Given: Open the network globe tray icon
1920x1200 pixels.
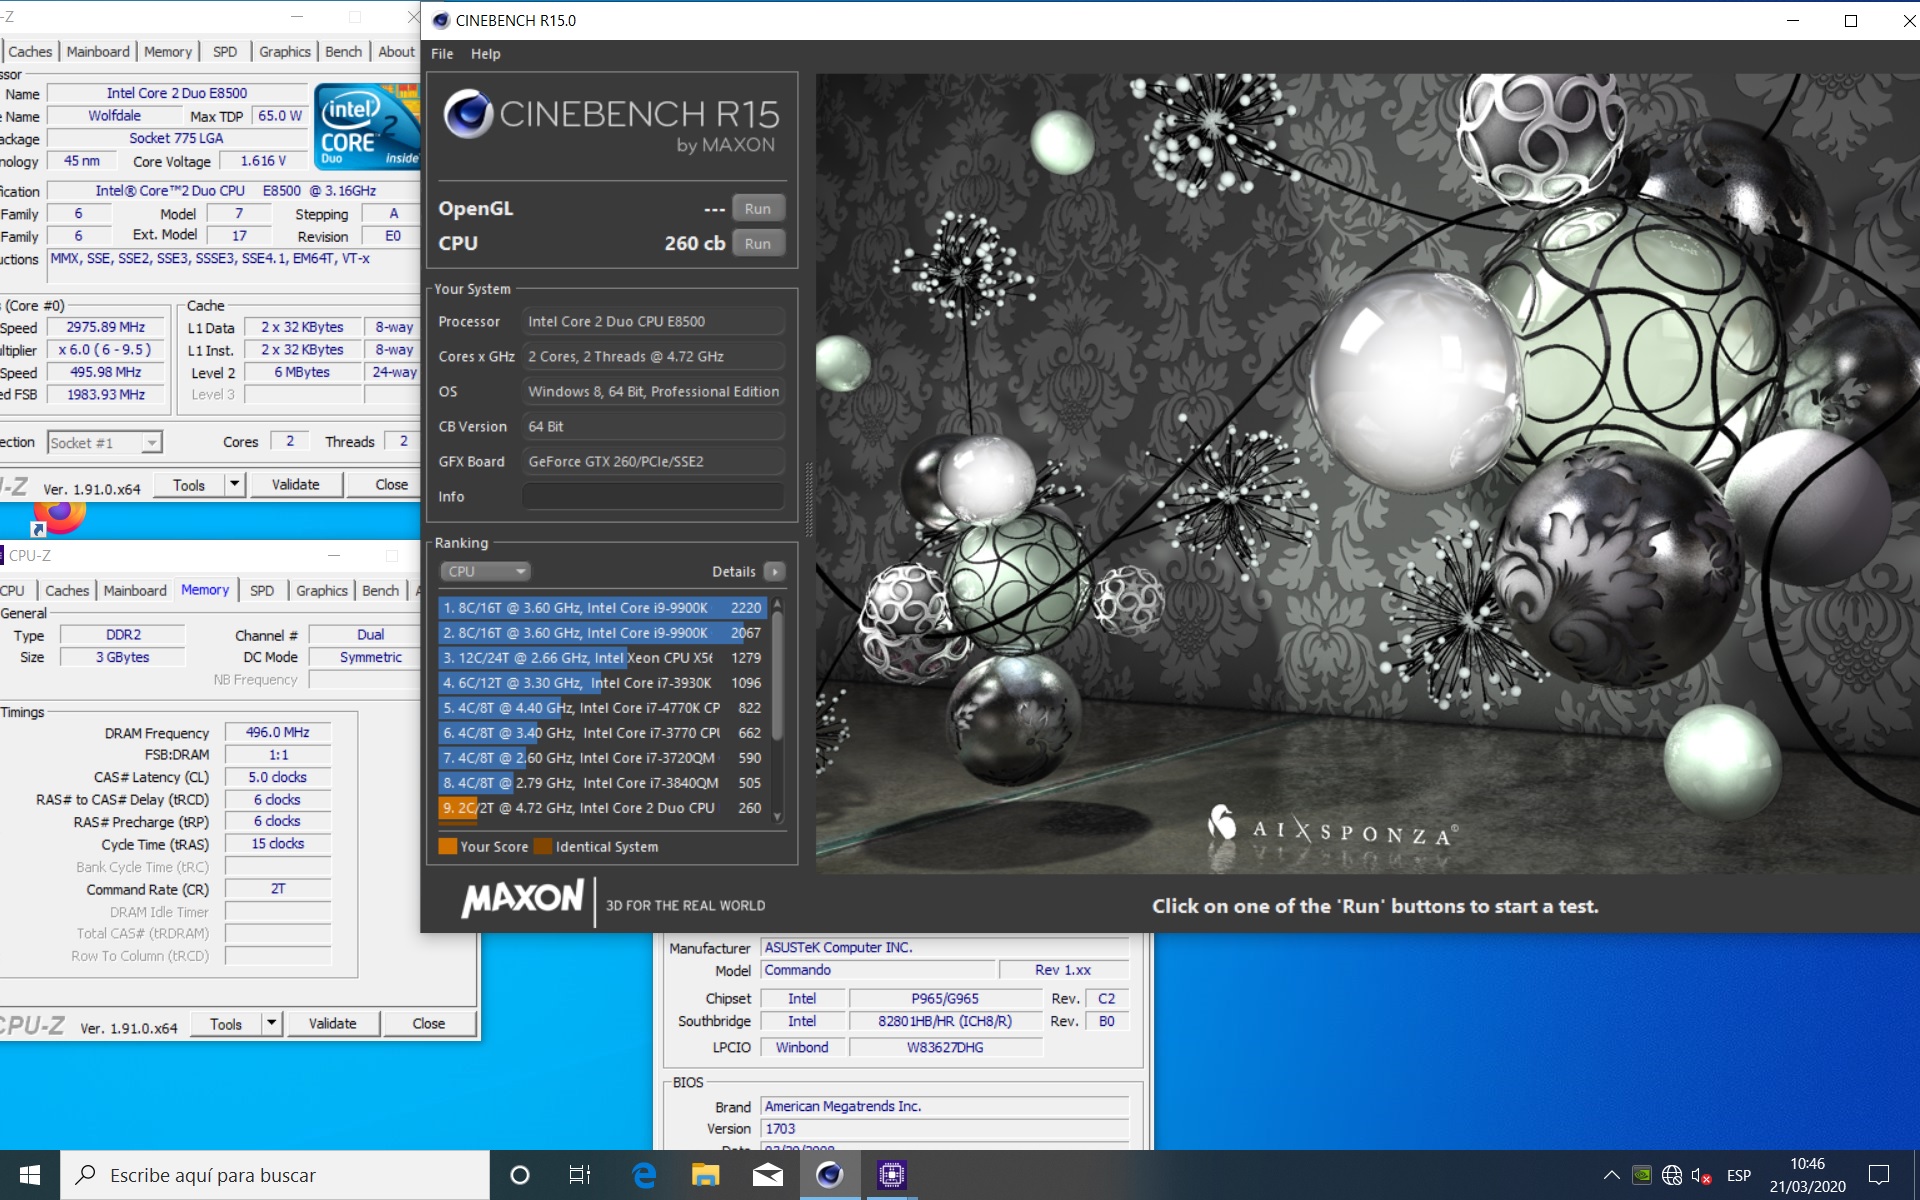Looking at the screenshot, I should click(x=1671, y=1175).
